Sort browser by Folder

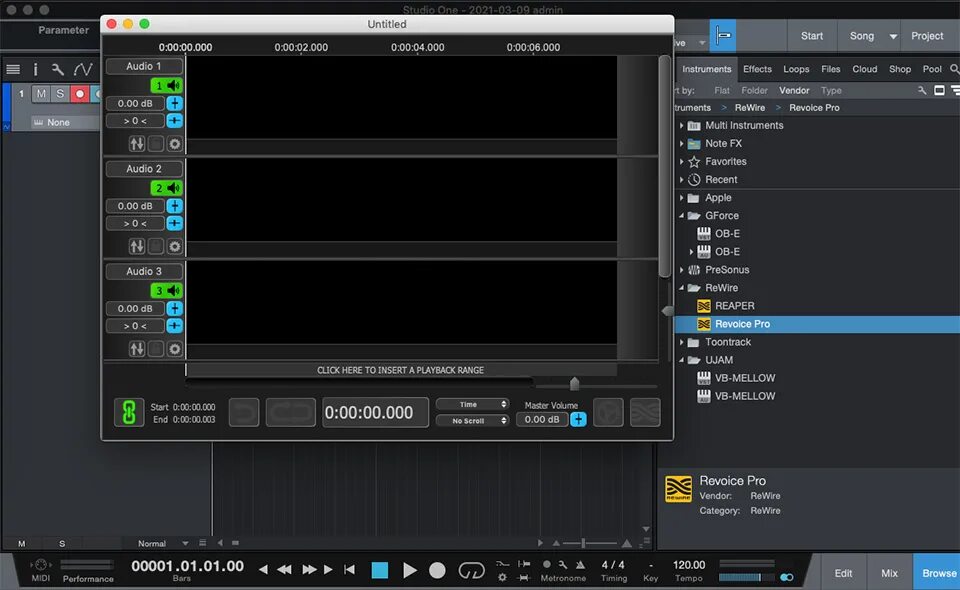(754, 91)
